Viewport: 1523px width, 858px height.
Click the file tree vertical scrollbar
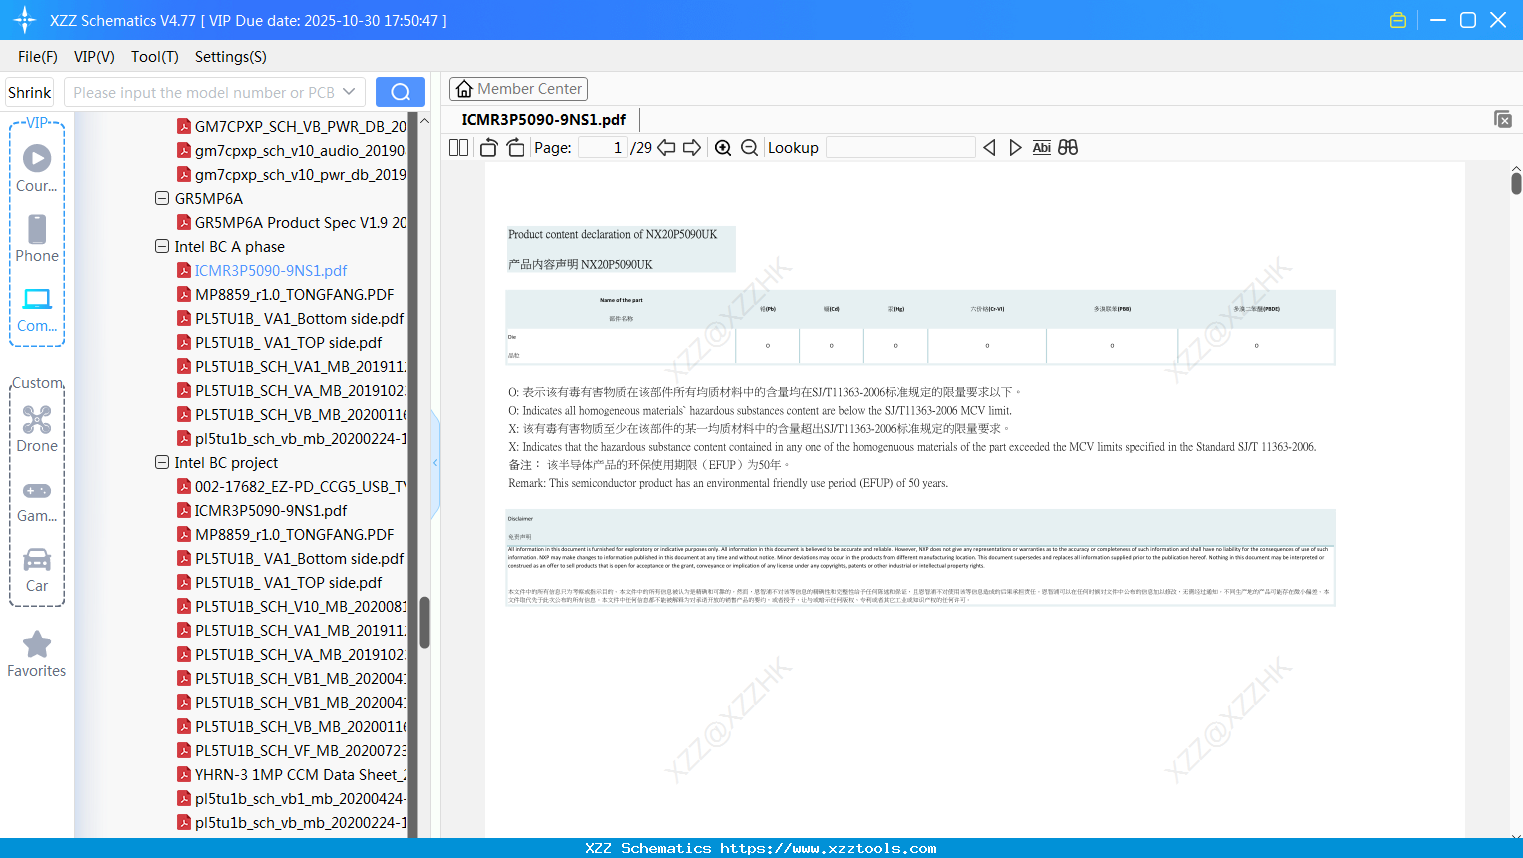(424, 622)
